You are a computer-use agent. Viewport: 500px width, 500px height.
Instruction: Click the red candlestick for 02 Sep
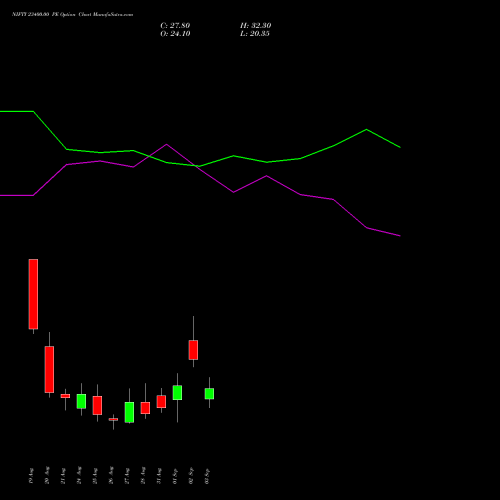[x=193, y=350]
